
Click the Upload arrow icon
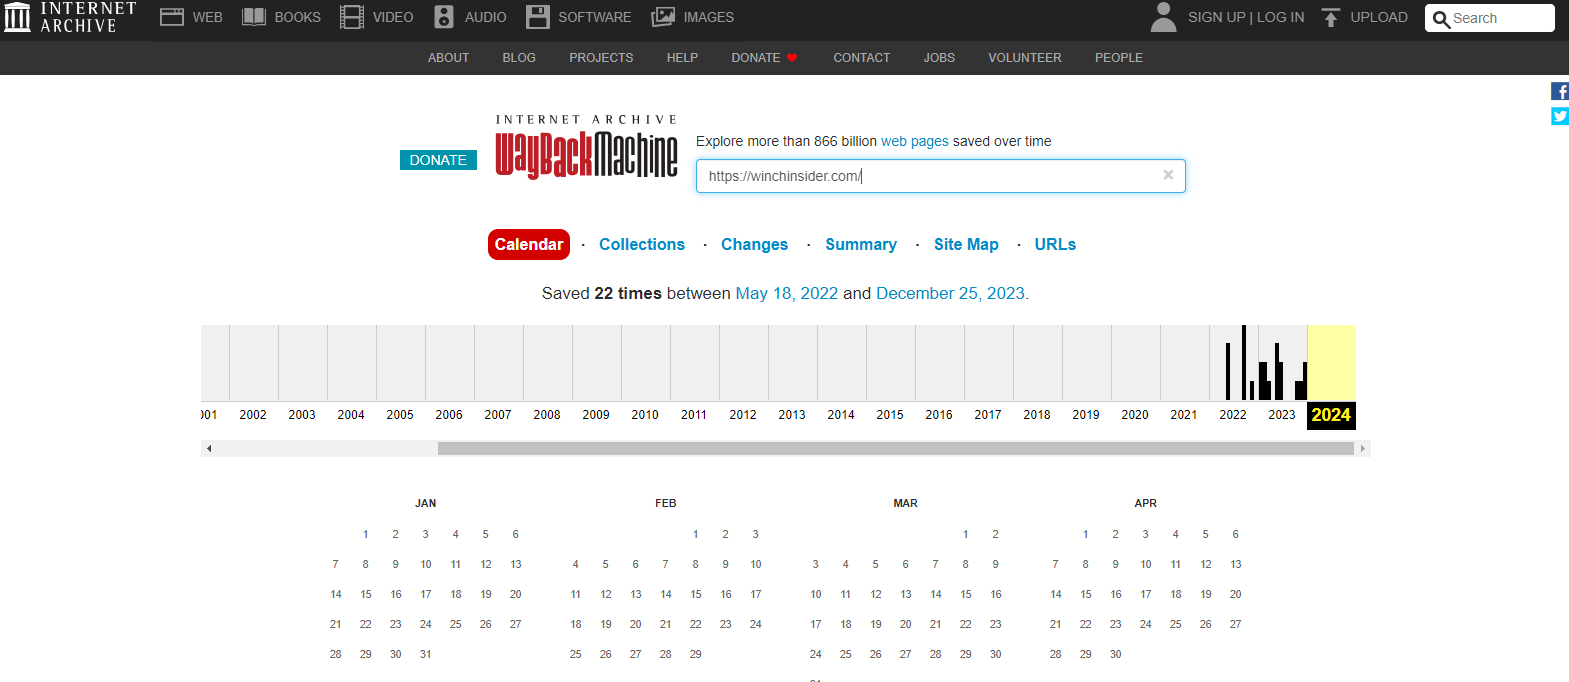pyautogui.click(x=1330, y=17)
